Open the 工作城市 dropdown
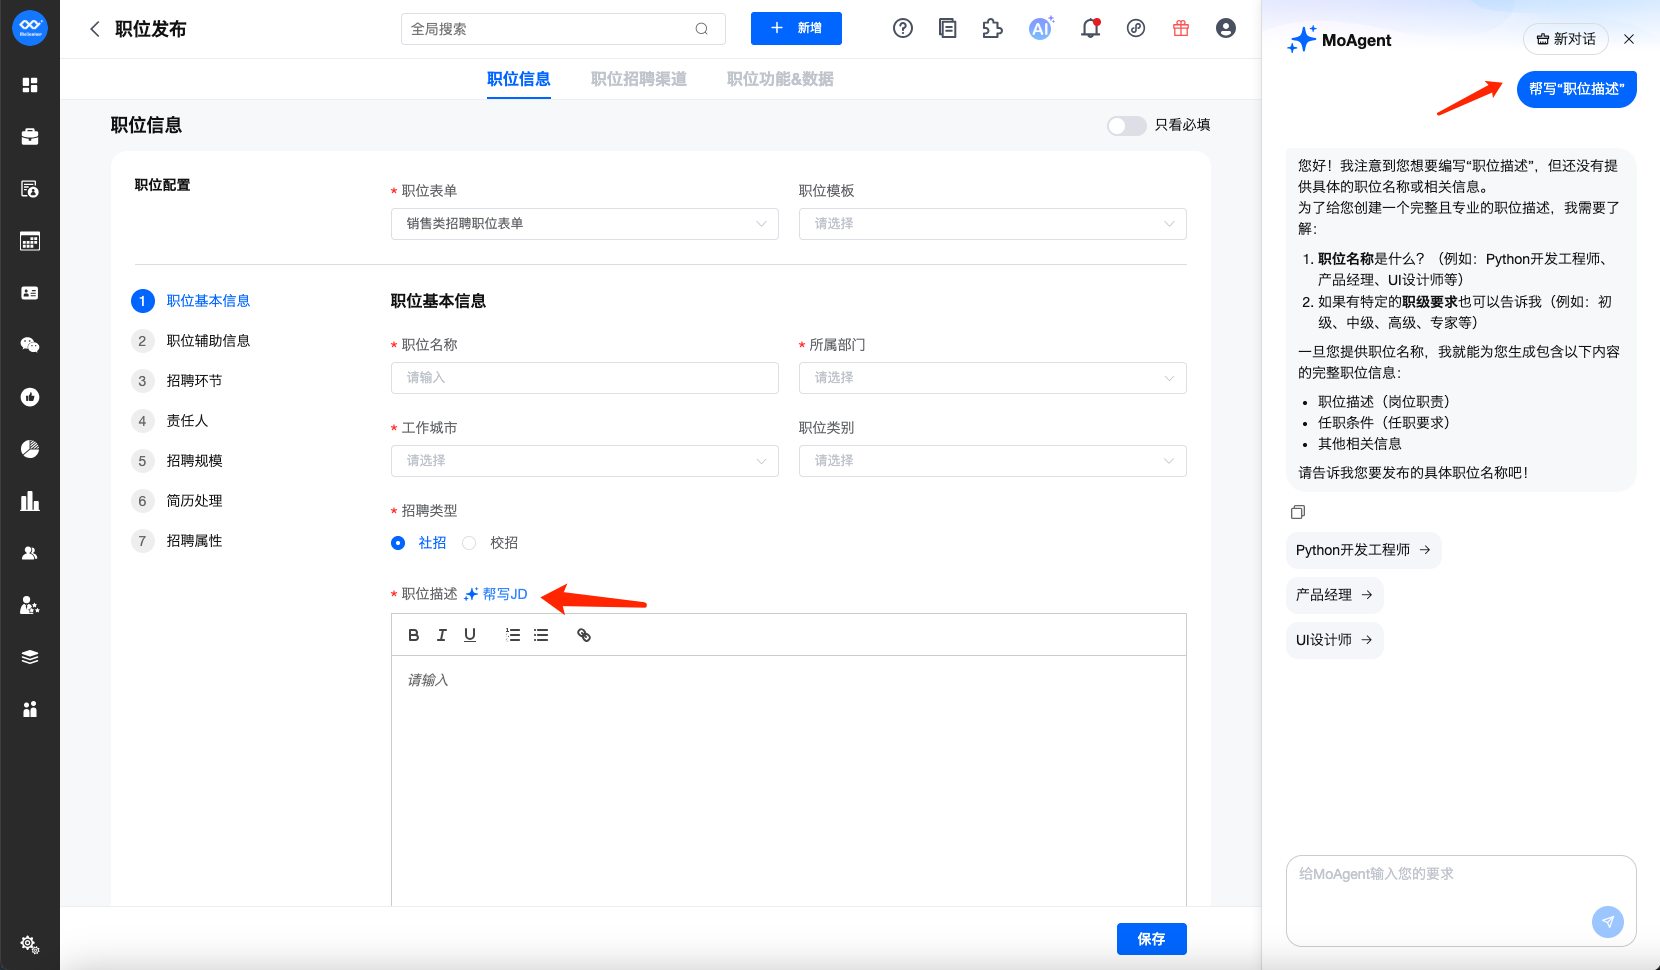The height and width of the screenshot is (970, 1660). pyautogui.click(x=585, y=461)
